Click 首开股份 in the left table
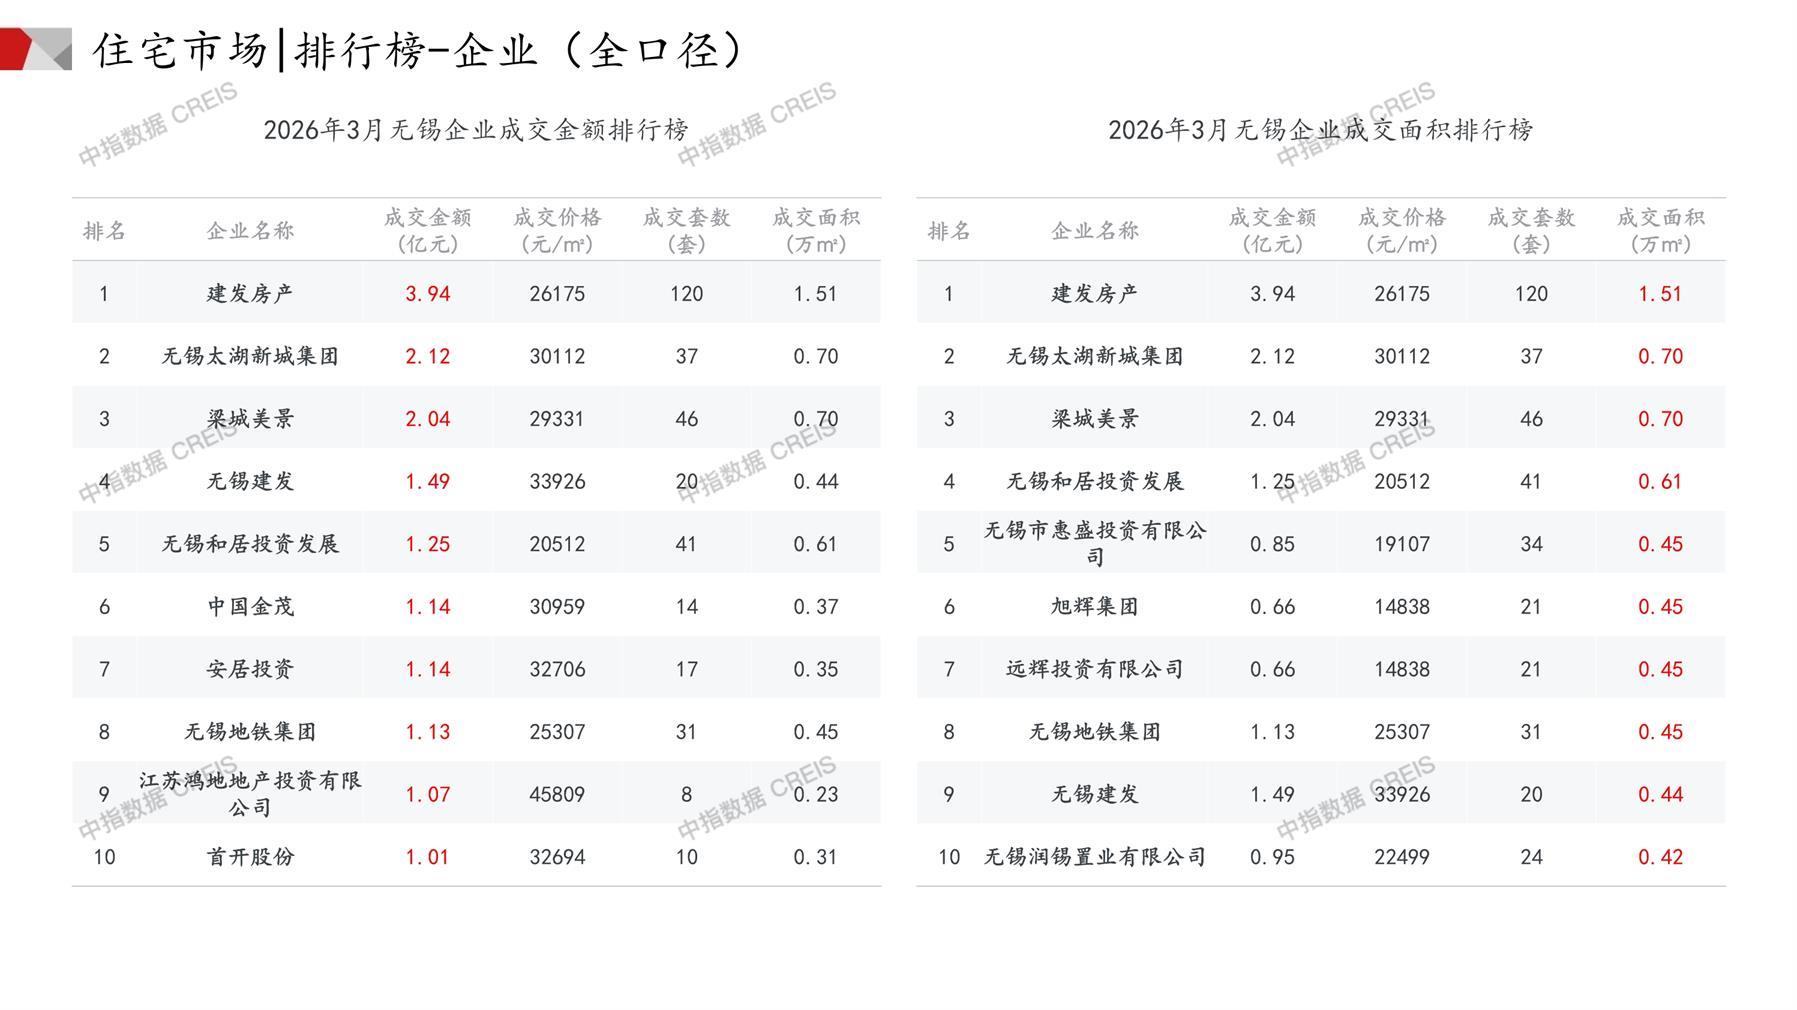The image size is (1797, 1010). point(250,857)
